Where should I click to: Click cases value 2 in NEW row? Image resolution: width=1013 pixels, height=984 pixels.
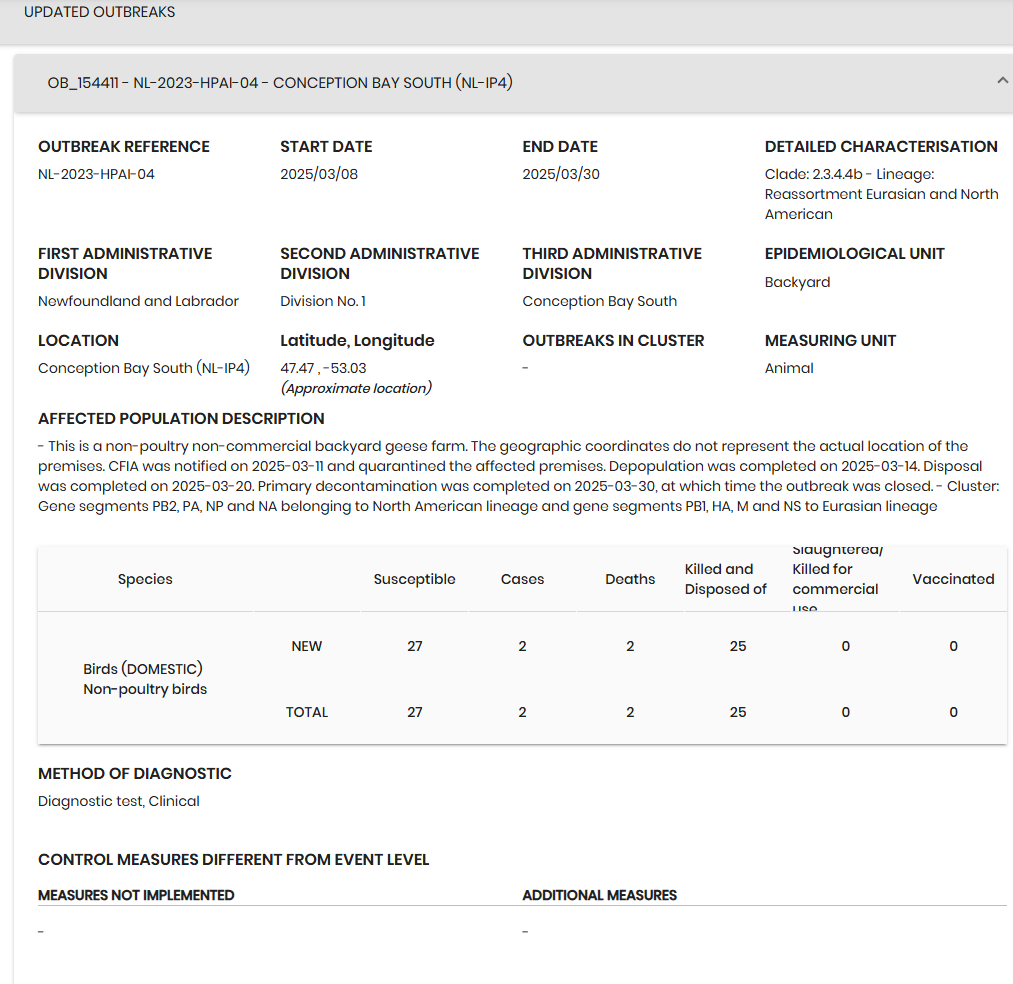point(522,646)
